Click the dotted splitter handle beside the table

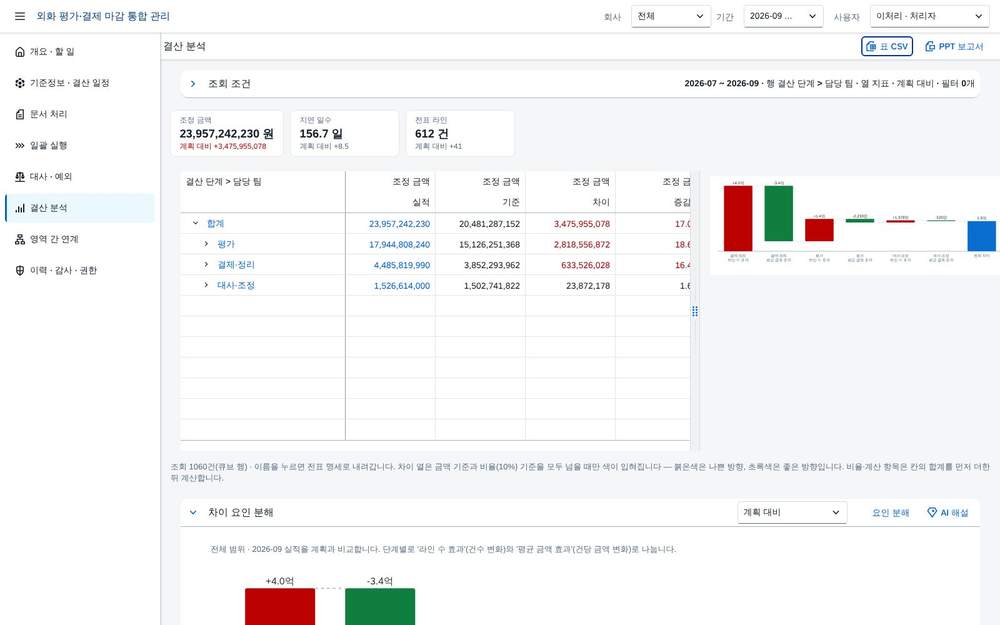pyautogui.click(x=695, y=311)
